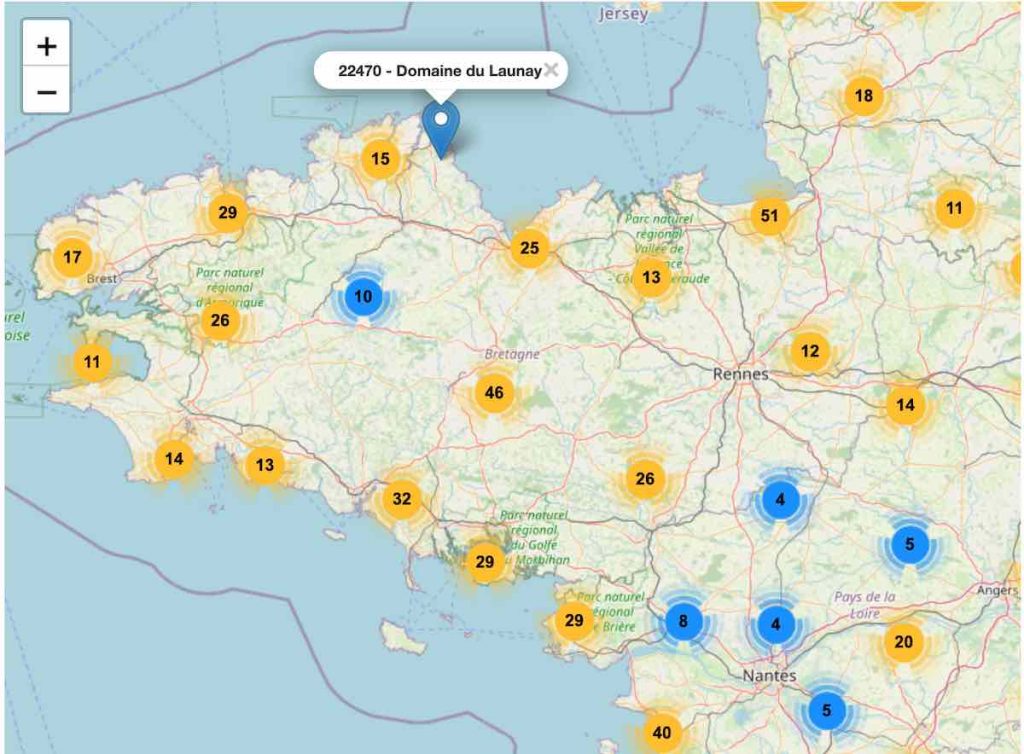Close the Domaine du Launay popup

550,70
